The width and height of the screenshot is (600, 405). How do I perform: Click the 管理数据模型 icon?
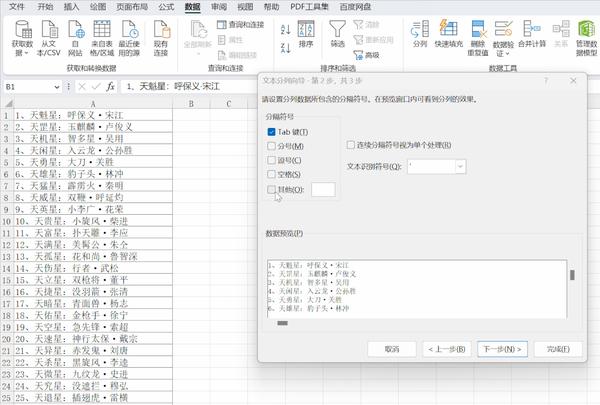(x=587, y=29)
